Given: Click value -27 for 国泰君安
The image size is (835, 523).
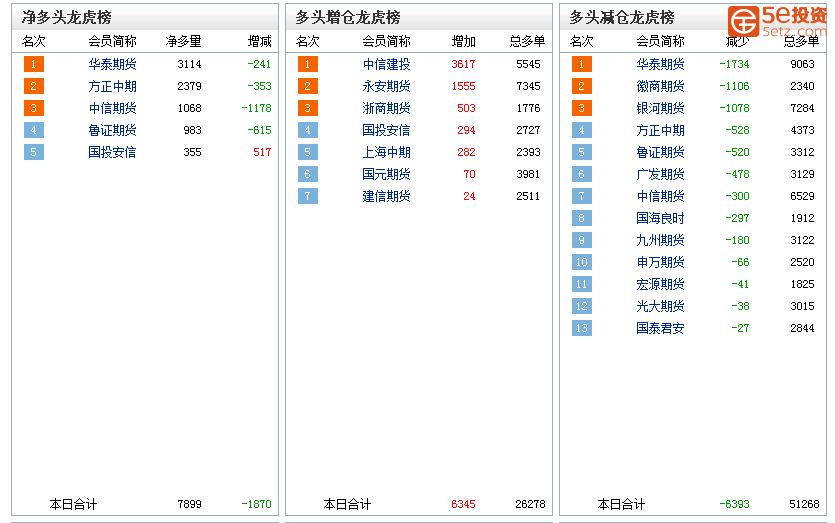Looking at the screenshot, I should pyautogui.click(x=740, y=328).
